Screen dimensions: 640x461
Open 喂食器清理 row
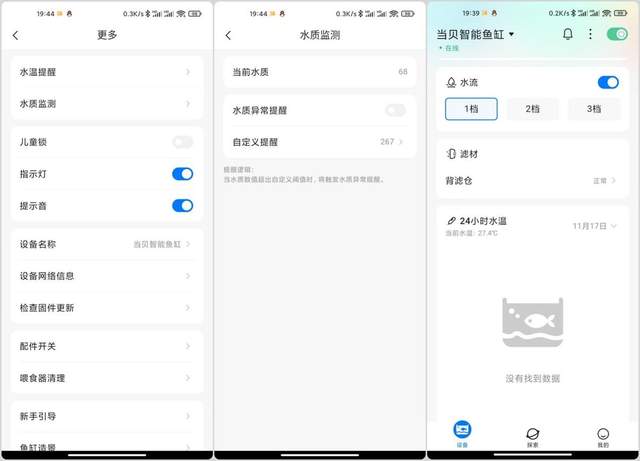tap(107, 378)
